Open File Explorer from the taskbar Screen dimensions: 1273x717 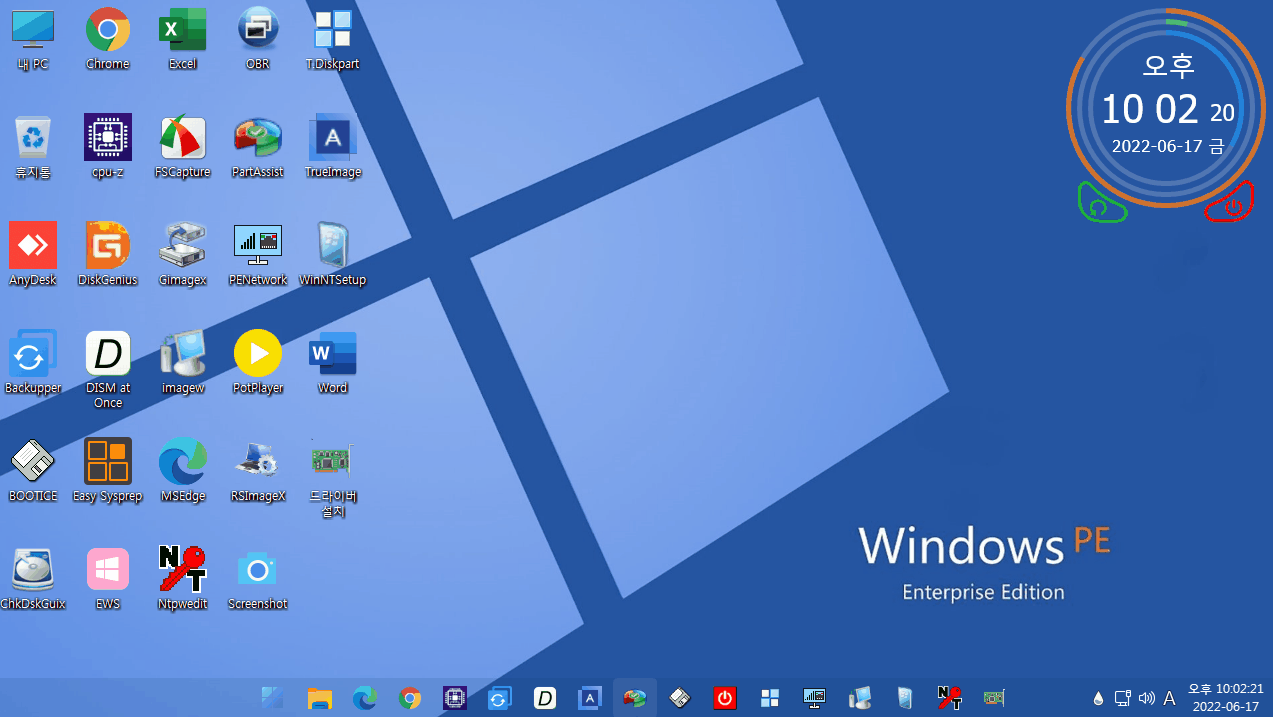(x=319, y=698)
